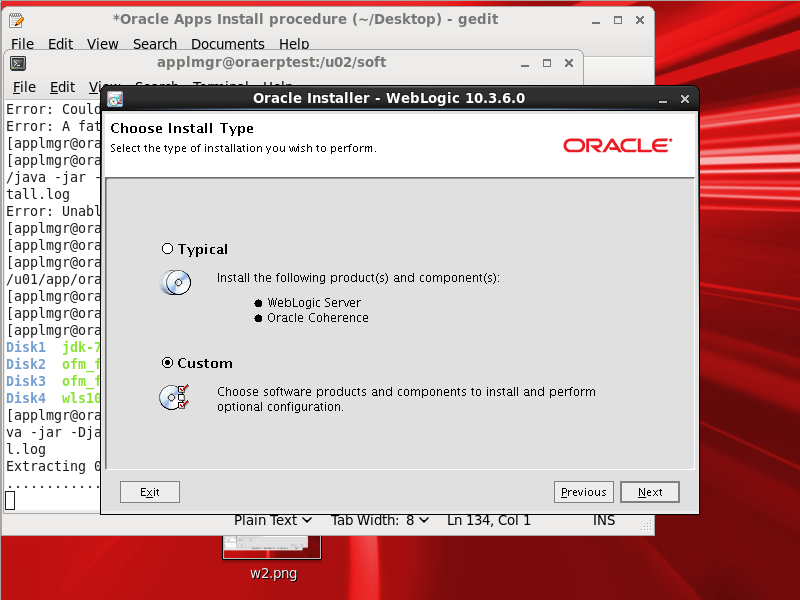Click WebLogic Server list item
Image resolution: width=800 pixels, height=600 pixels.
tap(314, 303)
